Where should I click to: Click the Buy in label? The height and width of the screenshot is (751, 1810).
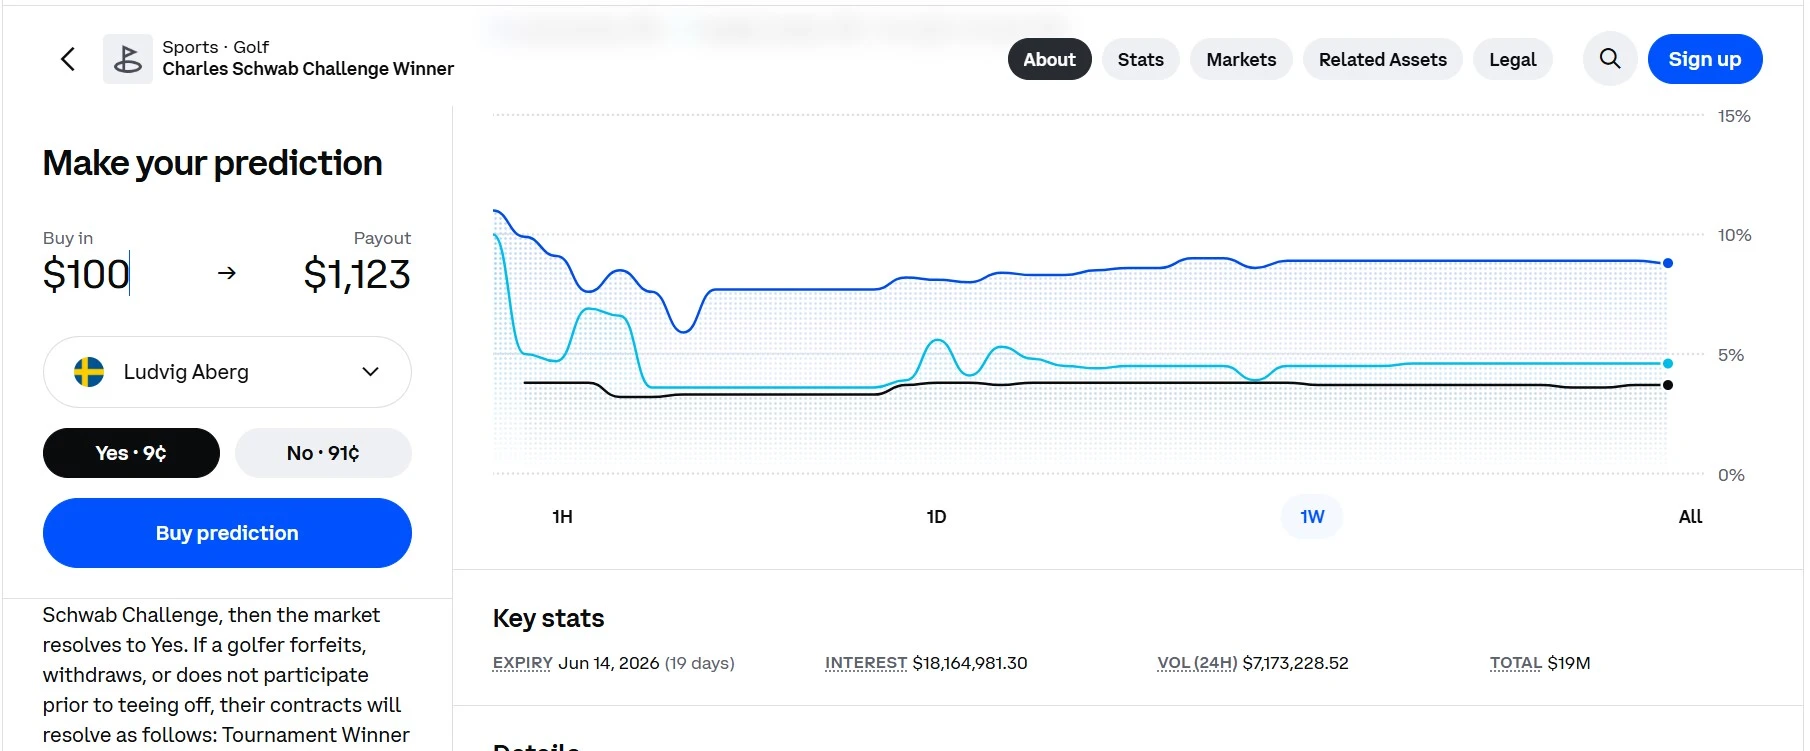(68, 238)
